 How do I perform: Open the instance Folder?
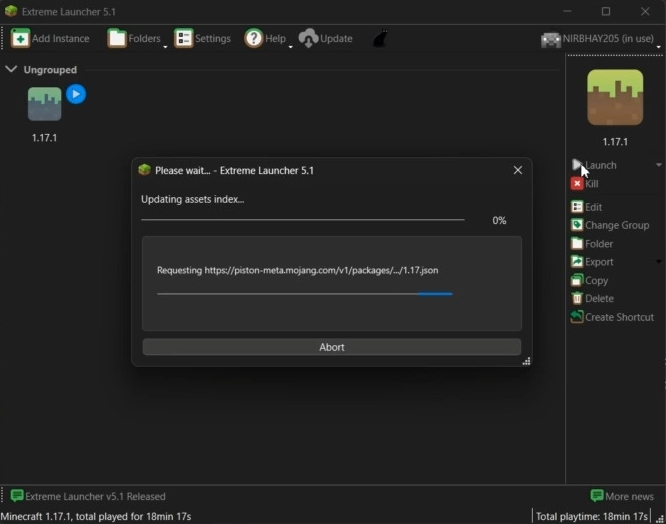click(x=592, y=244)
